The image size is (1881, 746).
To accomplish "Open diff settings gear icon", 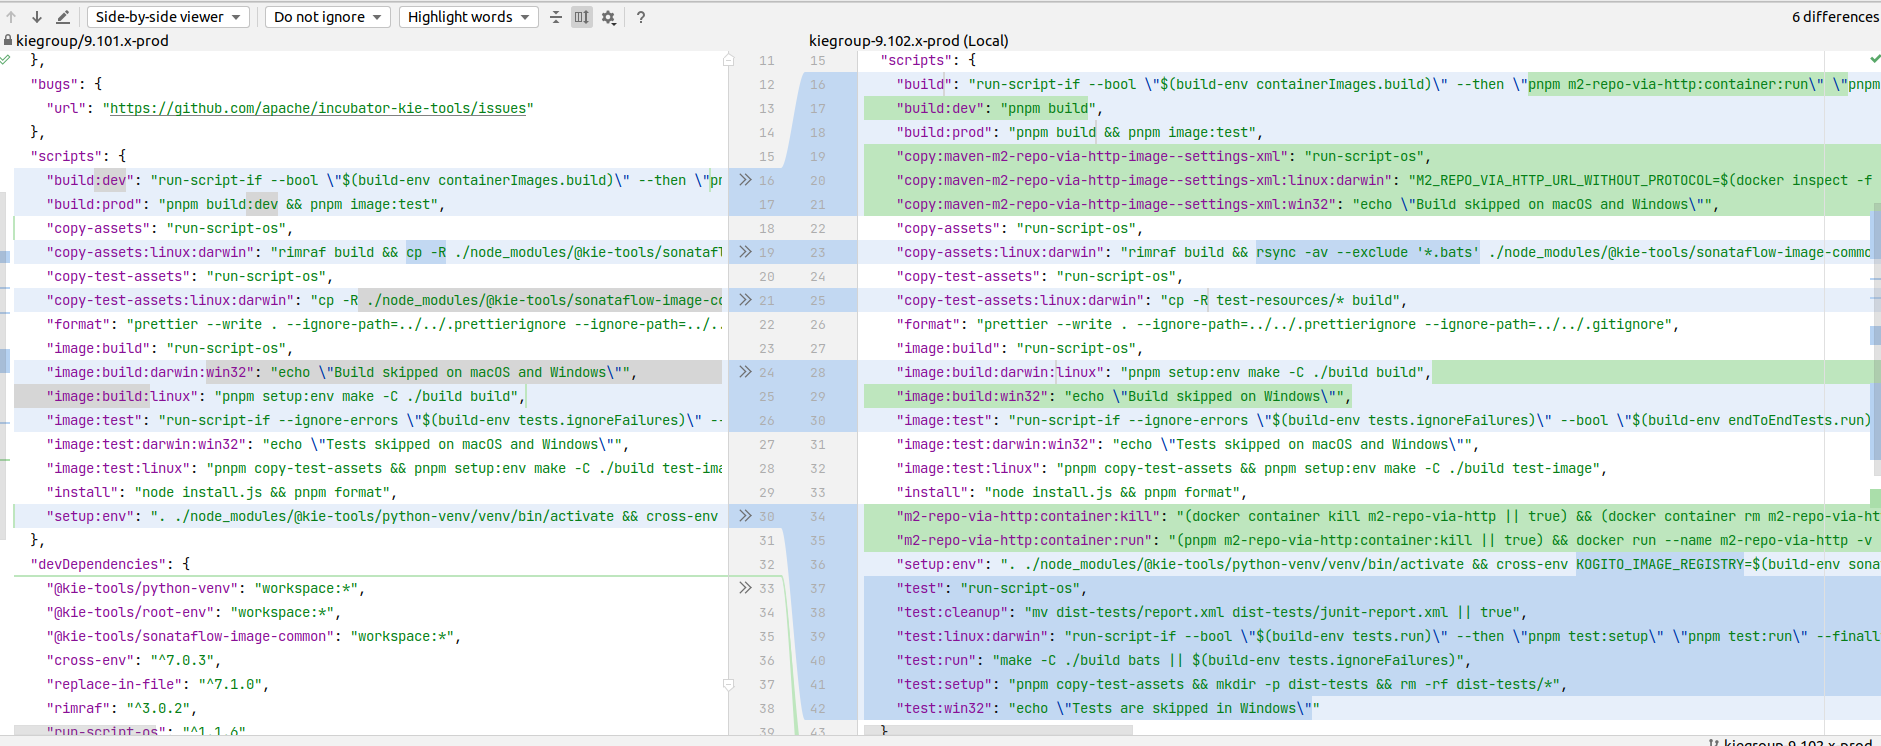I will pos(608,17).
